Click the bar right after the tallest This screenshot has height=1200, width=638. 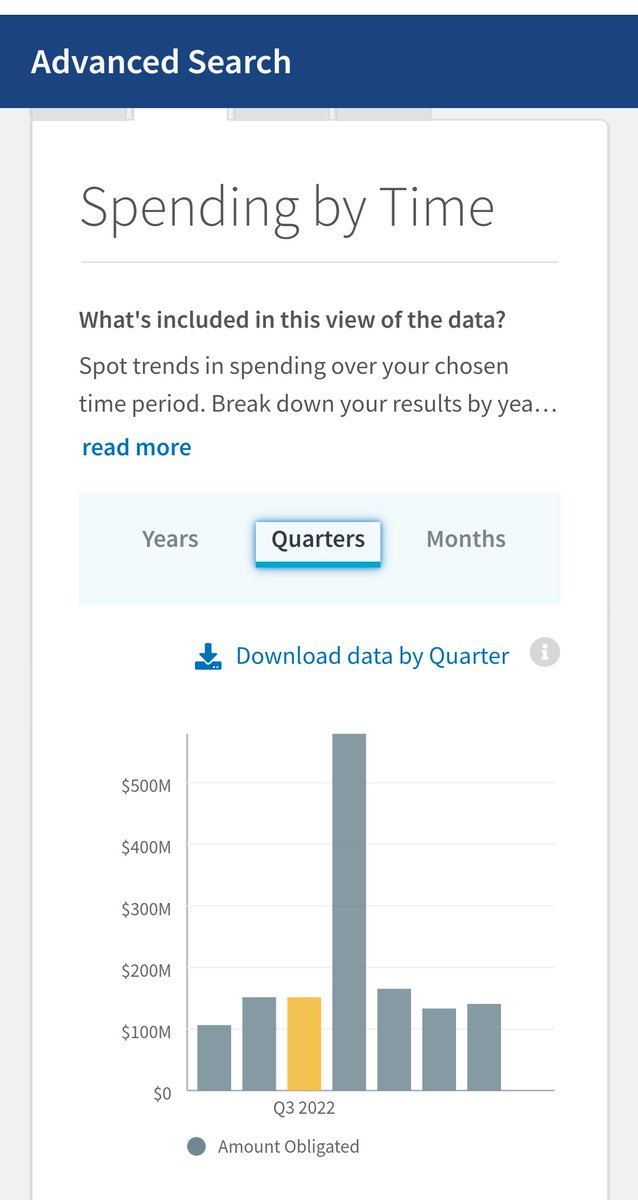[x=394, y=1039]
